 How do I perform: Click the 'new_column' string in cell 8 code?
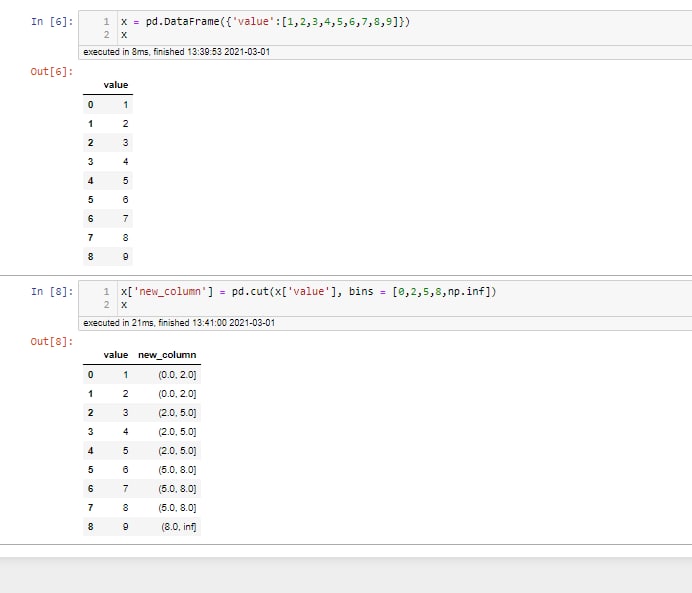click(x=170, y=292)
